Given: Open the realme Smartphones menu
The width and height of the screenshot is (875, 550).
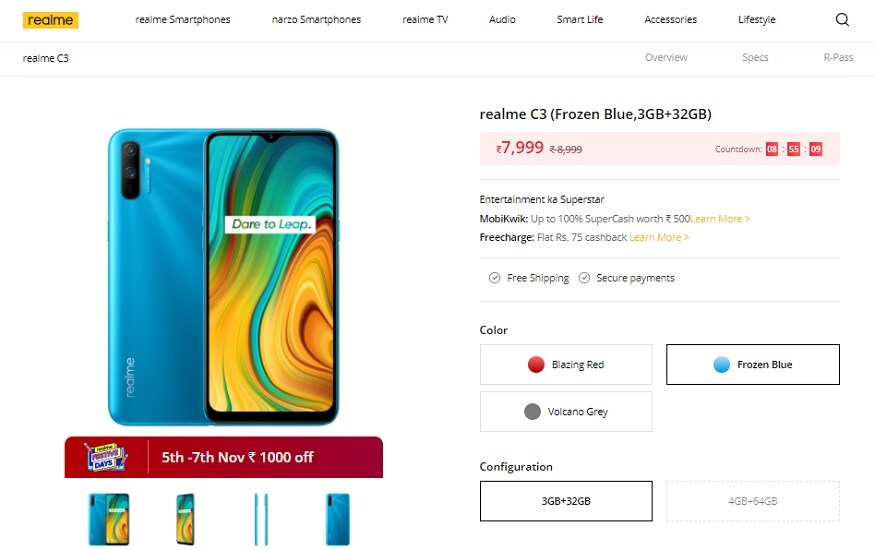Looking at the screenshot, I should 182,20.
